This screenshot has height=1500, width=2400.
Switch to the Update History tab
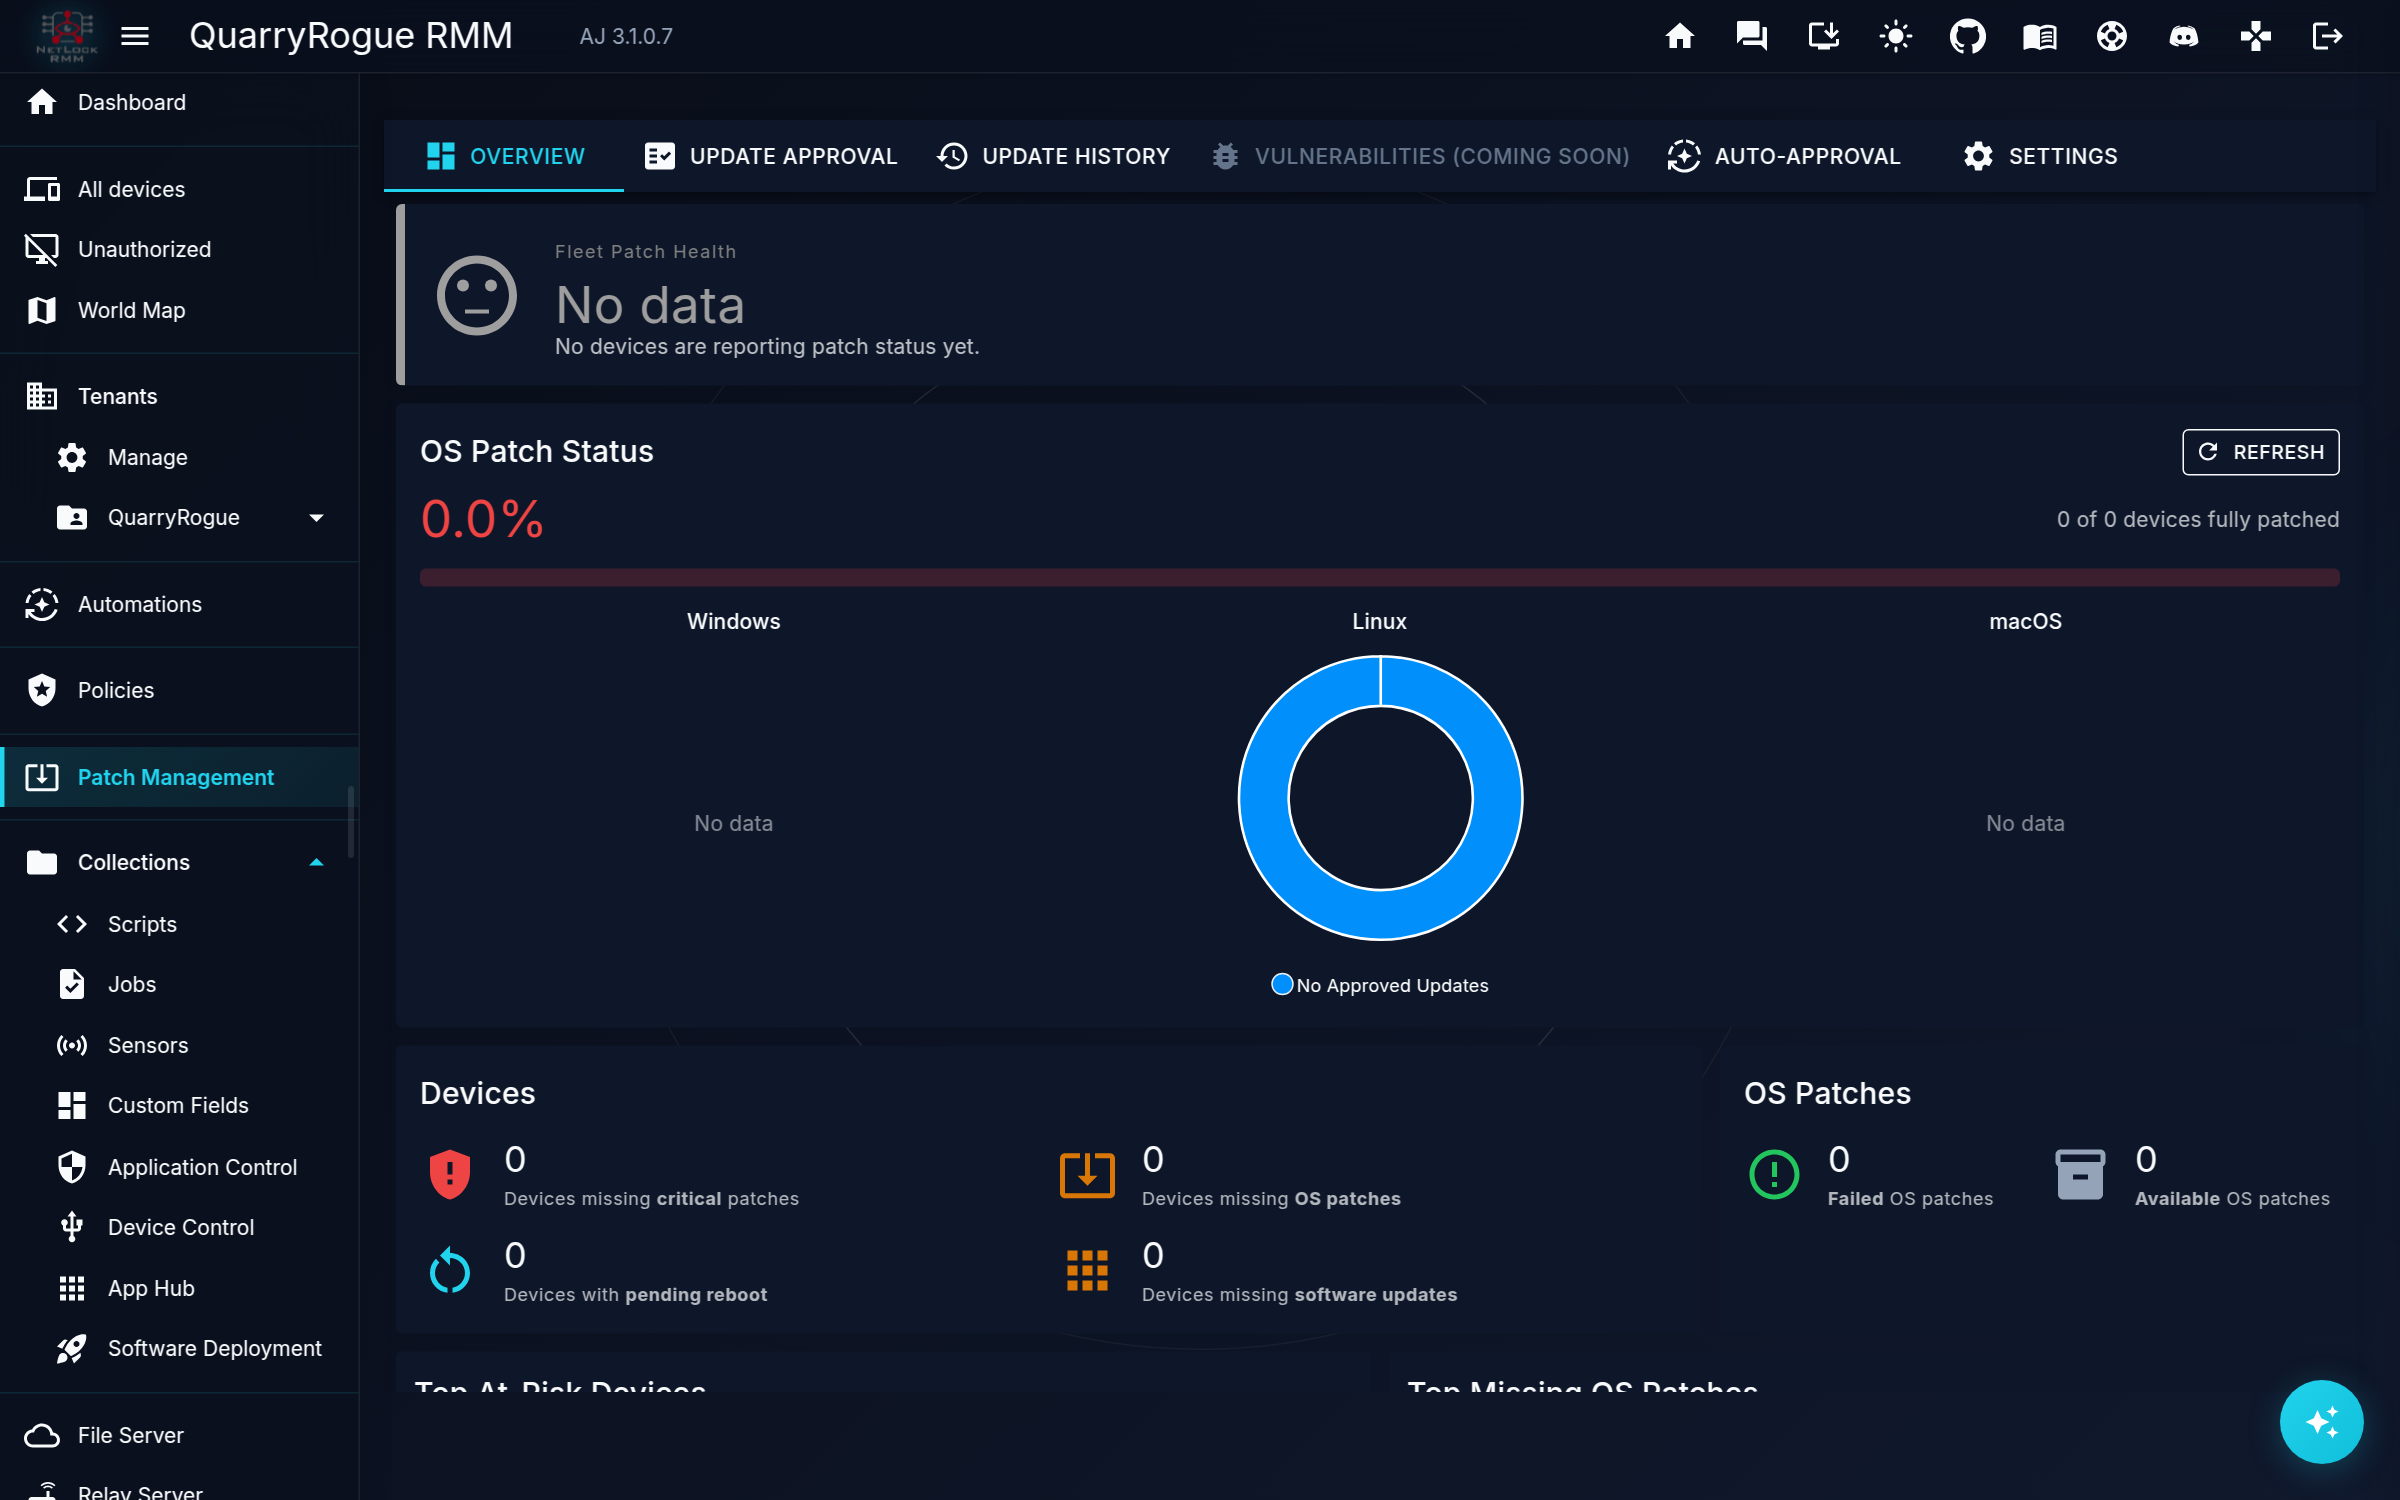(x=1053, y=156)
